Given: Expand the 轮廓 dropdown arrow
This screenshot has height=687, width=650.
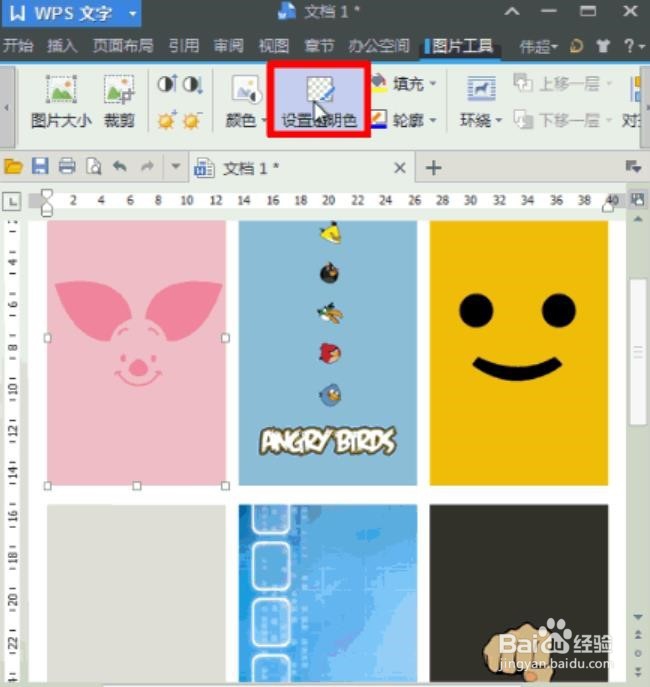Looking at the screenshot, I should (x=433, y=120).
